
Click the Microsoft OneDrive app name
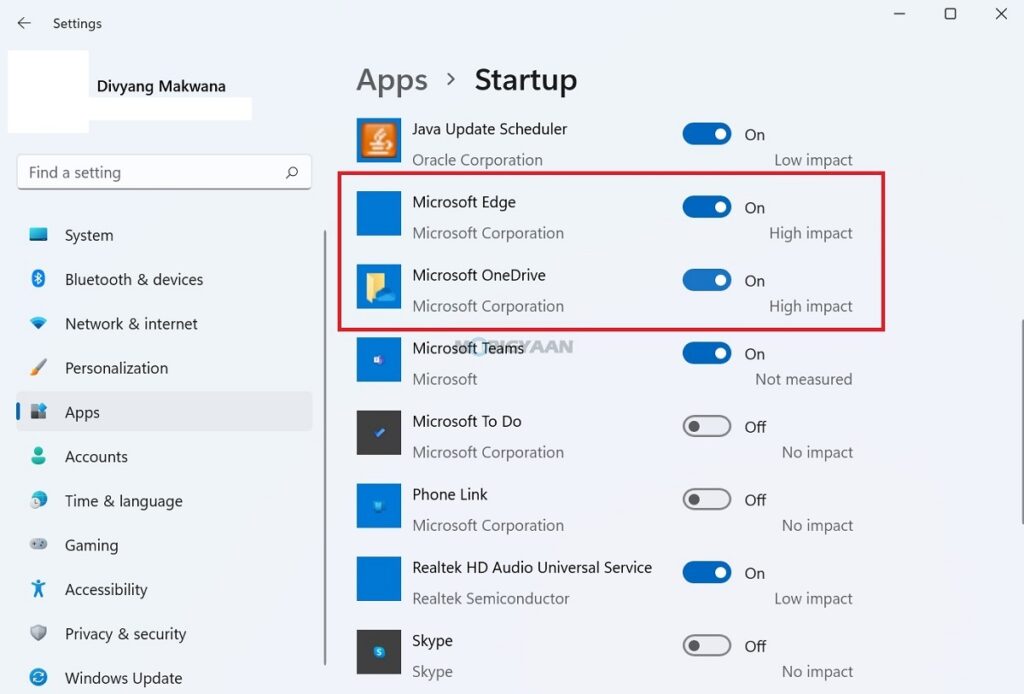(x=479, y=275)
